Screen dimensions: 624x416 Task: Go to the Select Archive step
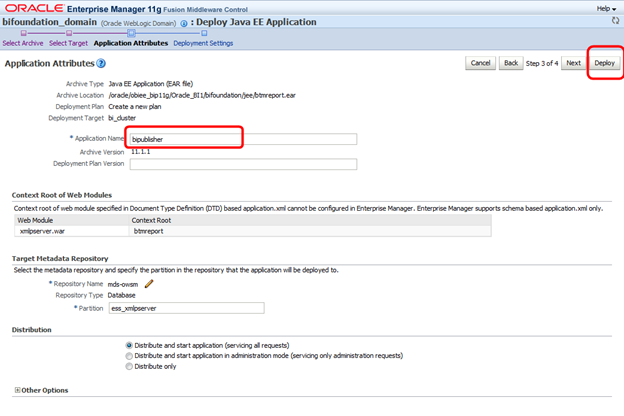click(x=23, y=43)
